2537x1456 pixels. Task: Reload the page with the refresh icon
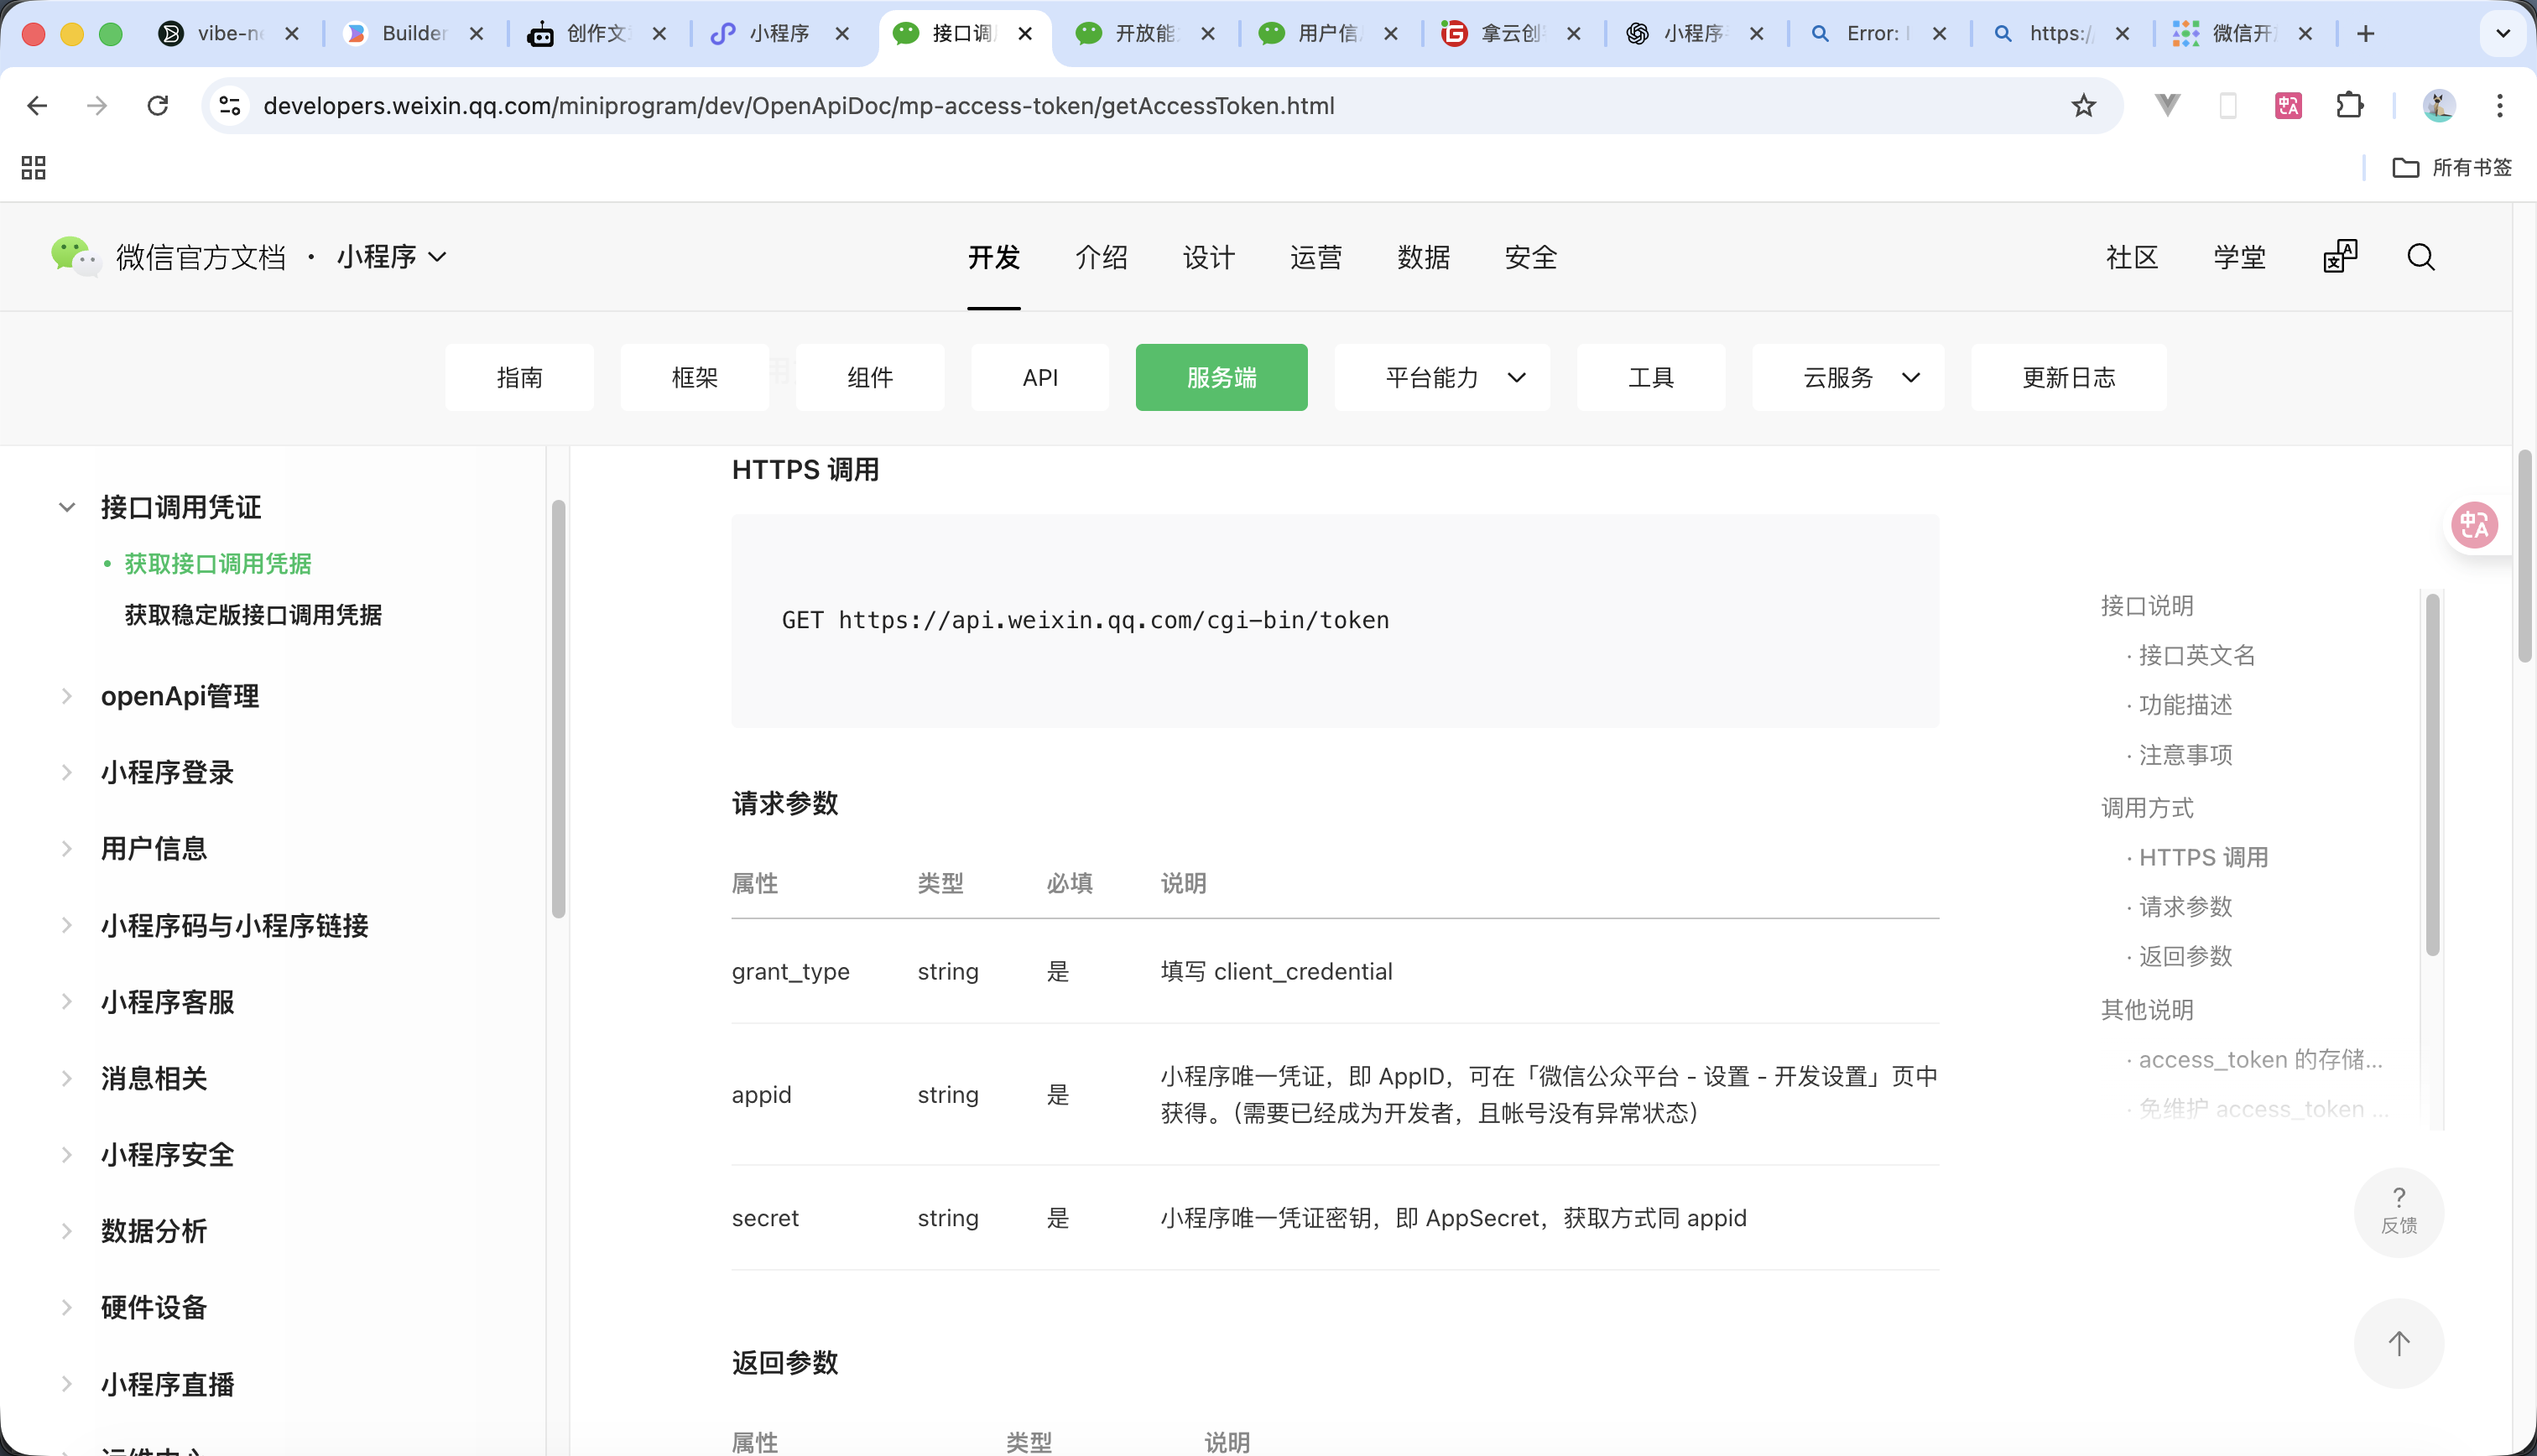click(x=158, y=105)
